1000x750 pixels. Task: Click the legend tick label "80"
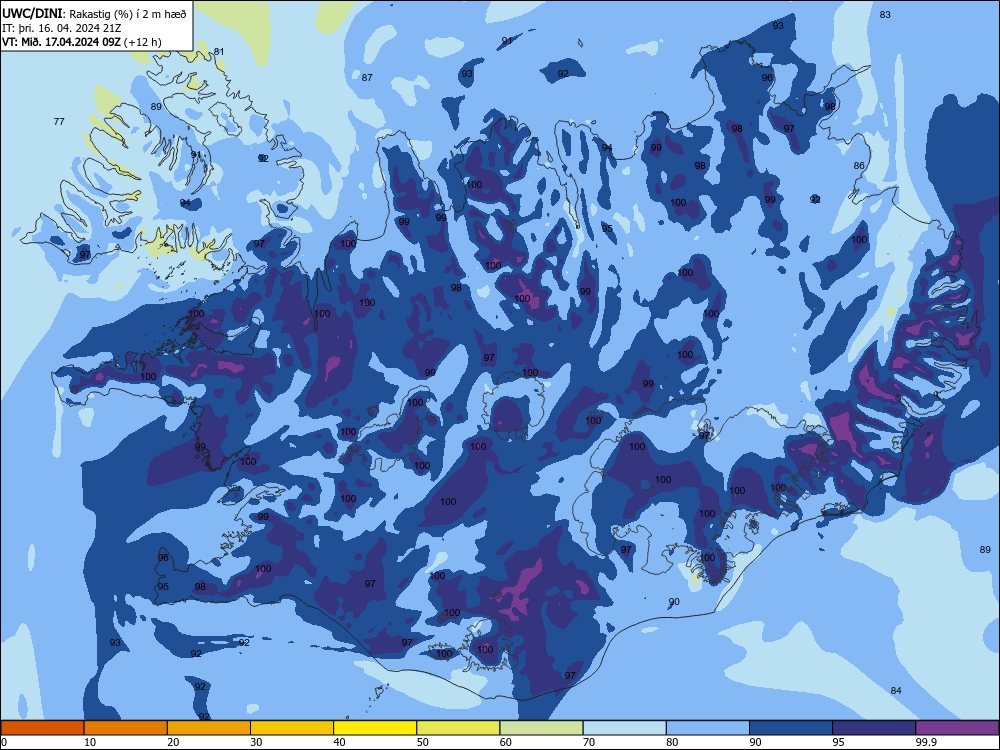point(672,742)
